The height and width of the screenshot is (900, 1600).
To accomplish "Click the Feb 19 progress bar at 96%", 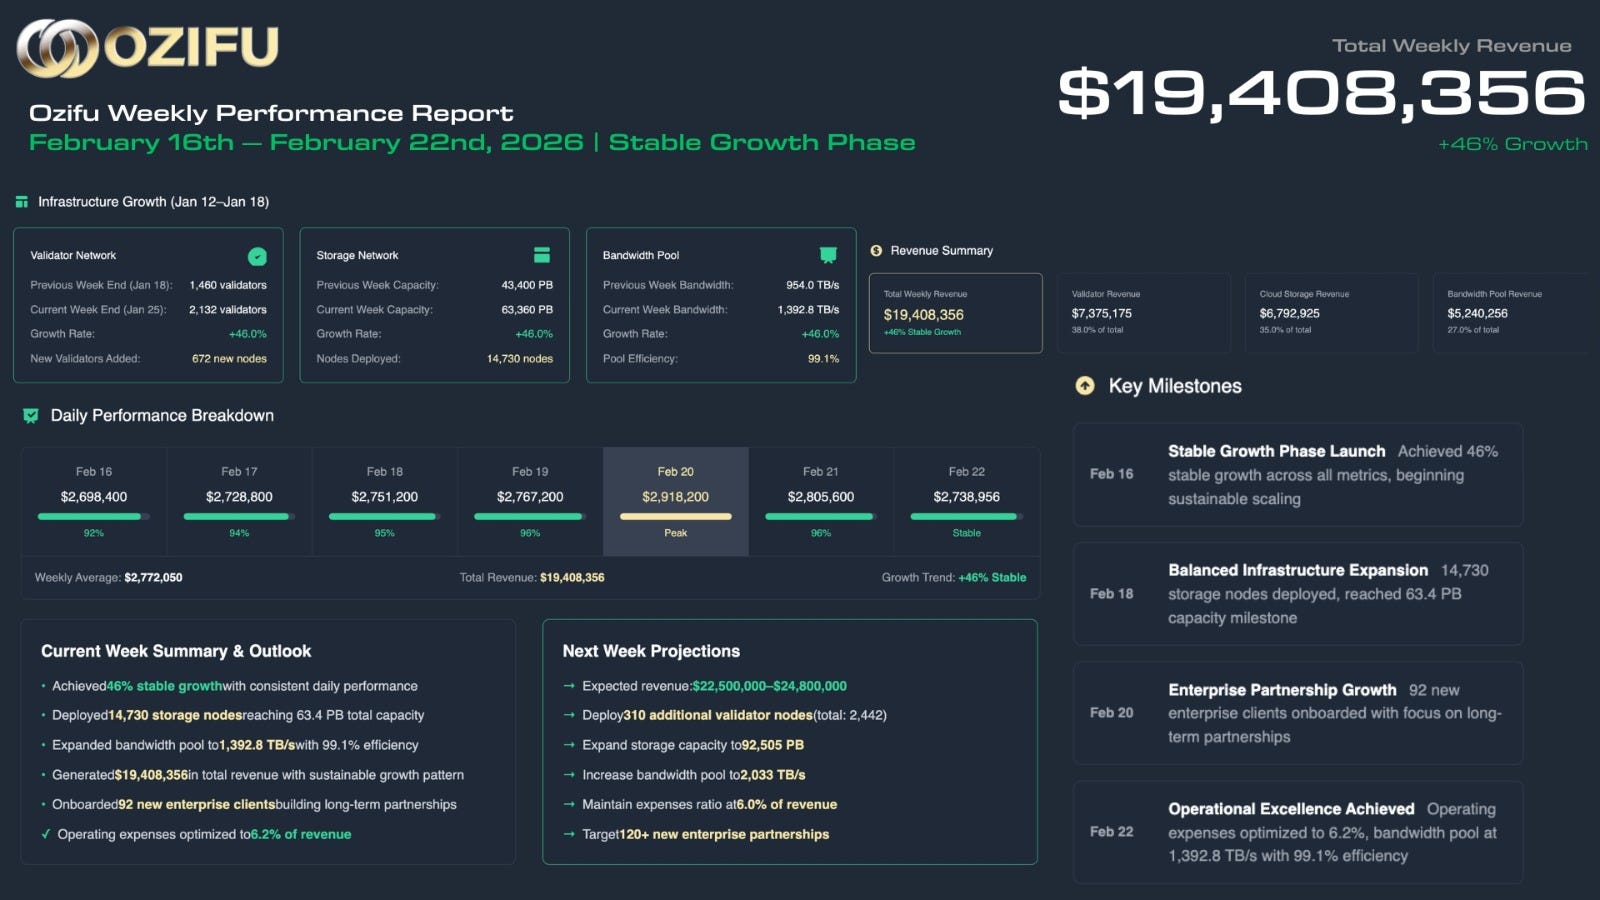I will click(x=530, y=517).
